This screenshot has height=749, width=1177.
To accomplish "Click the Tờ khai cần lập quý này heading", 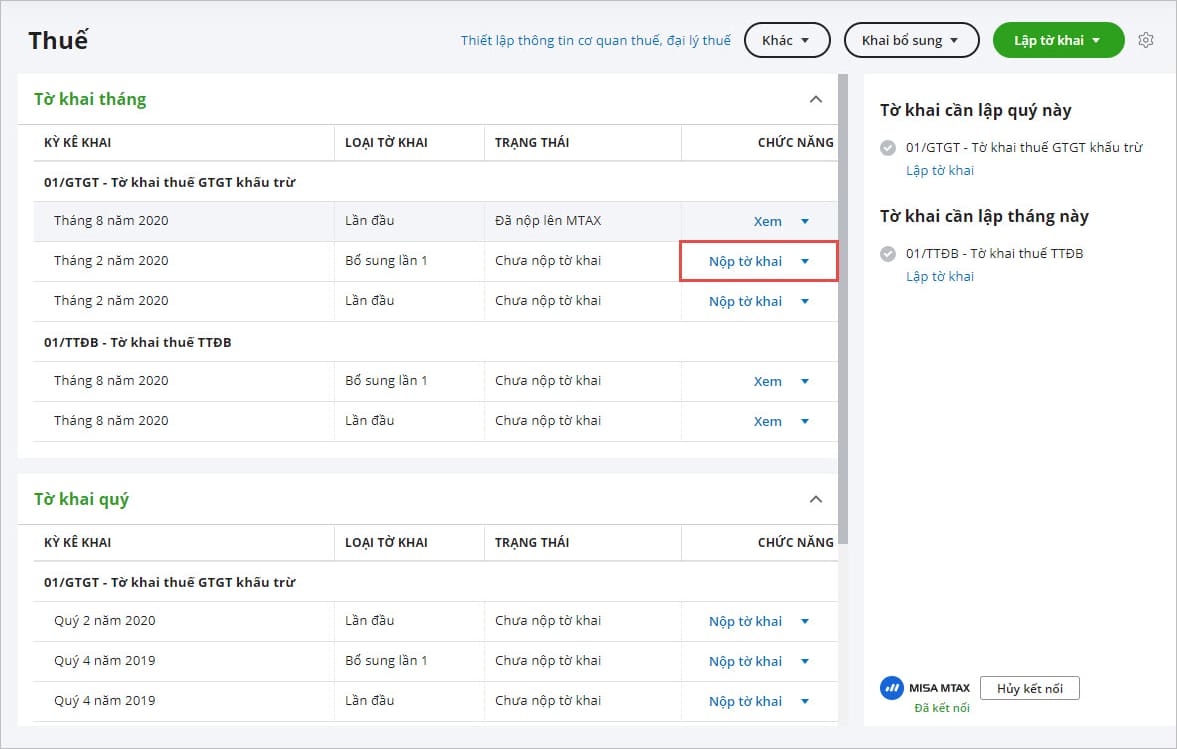I will tap(975, 110).
